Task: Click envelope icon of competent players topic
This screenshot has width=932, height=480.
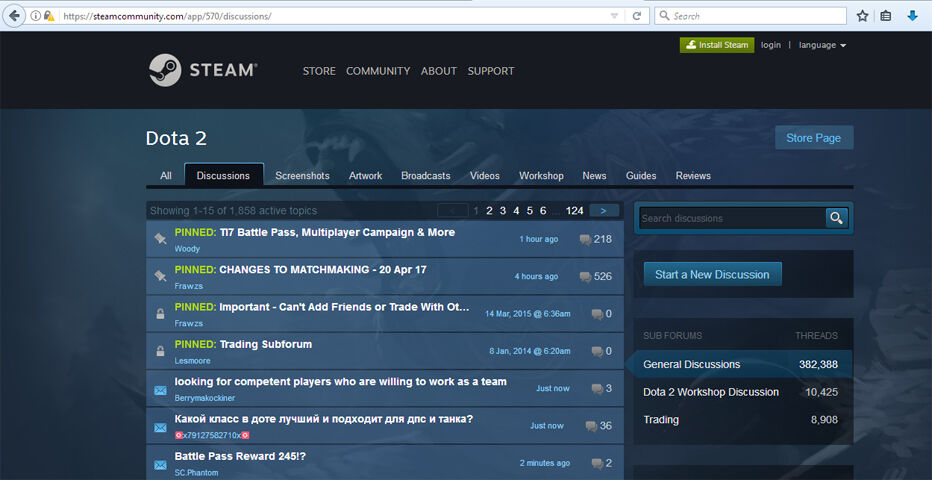Action: (160, 390)
